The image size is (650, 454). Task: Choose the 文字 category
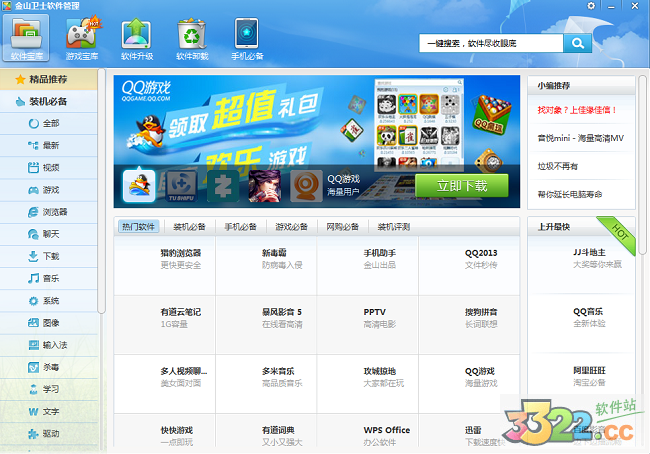click(49, 411)
